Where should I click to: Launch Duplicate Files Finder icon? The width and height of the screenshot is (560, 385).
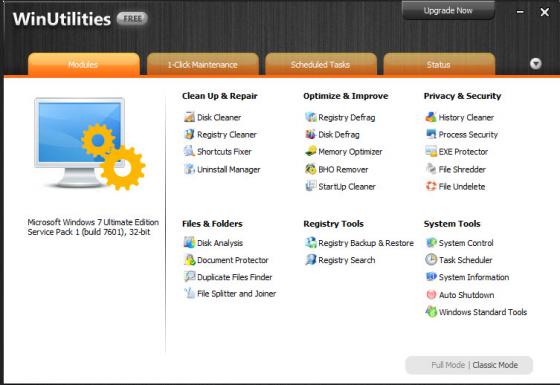pyautogui.click(x=189, y=276)
